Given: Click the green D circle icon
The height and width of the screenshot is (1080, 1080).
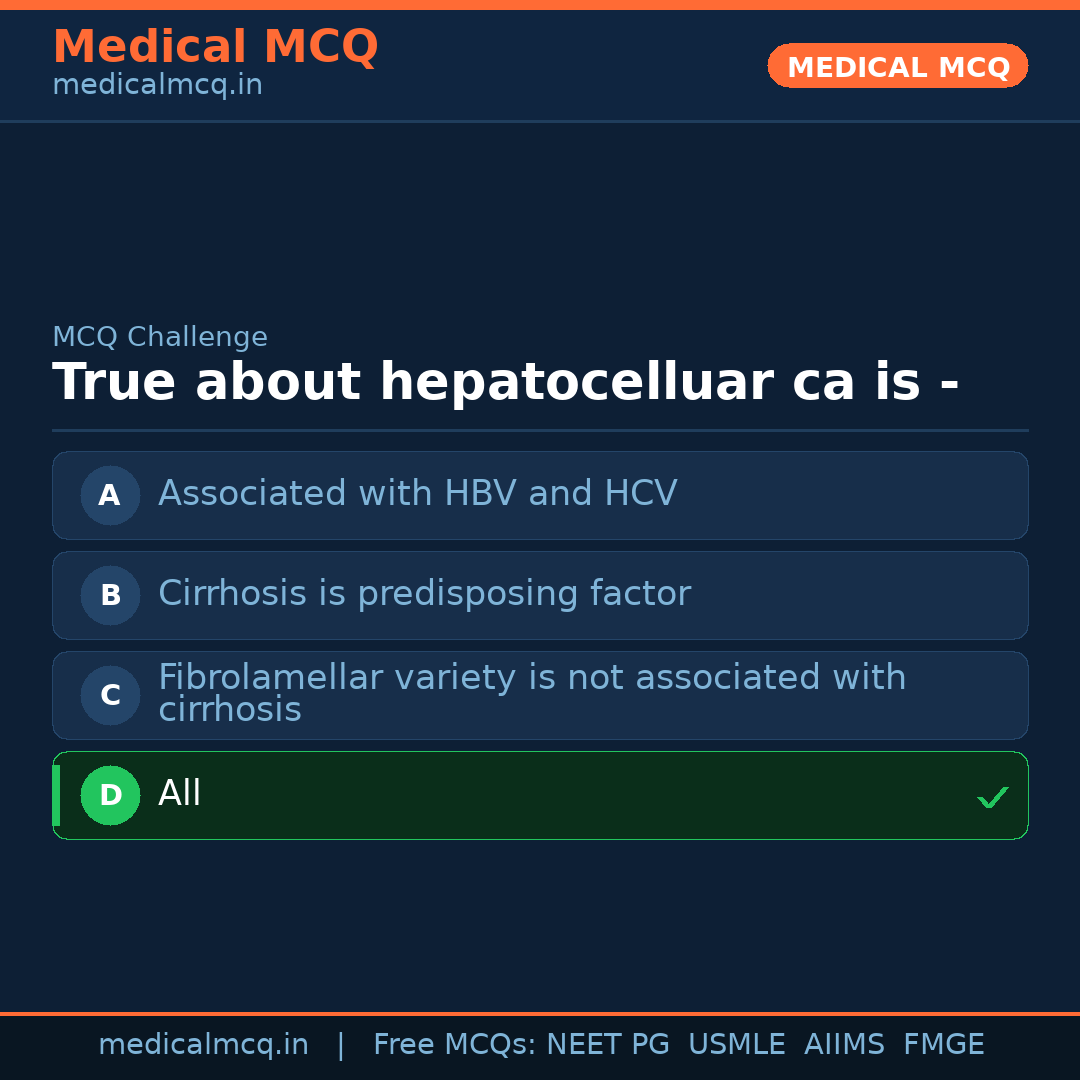Looking at the screenshot, I should pyautogui.click(x=110, y=795).
